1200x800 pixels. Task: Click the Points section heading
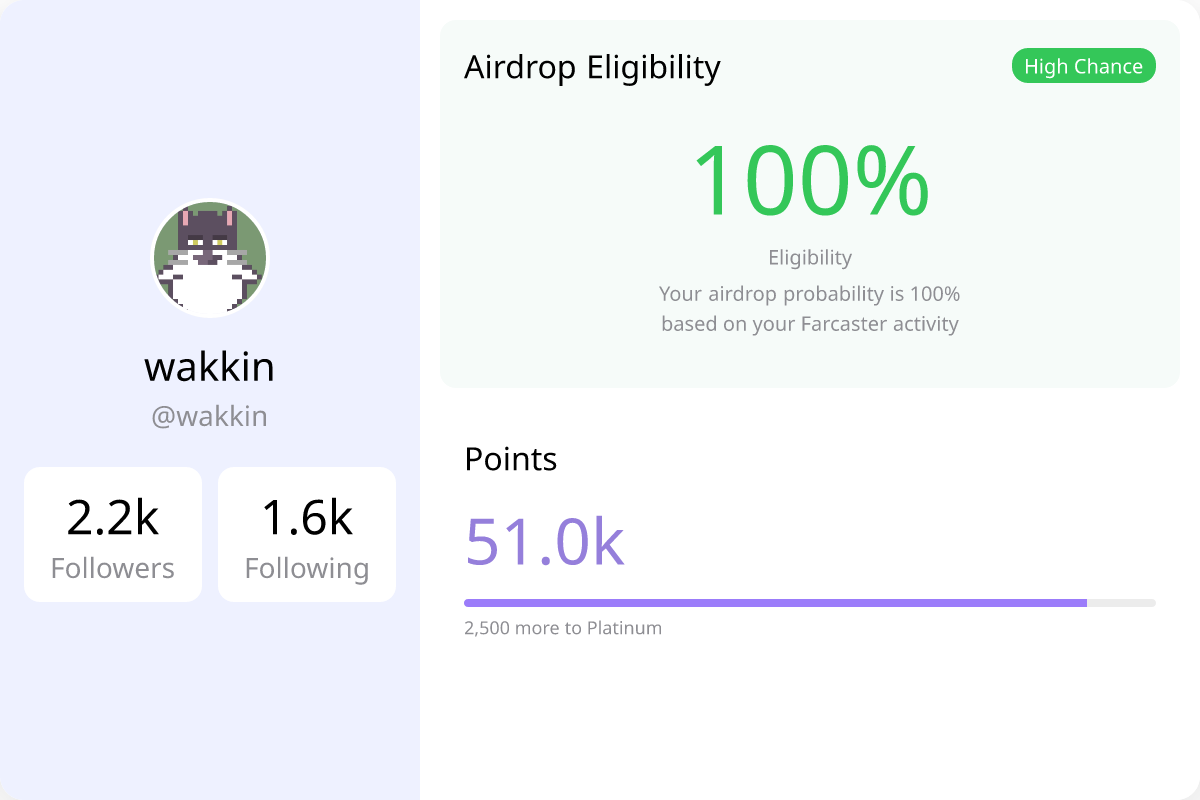[511, 459]
